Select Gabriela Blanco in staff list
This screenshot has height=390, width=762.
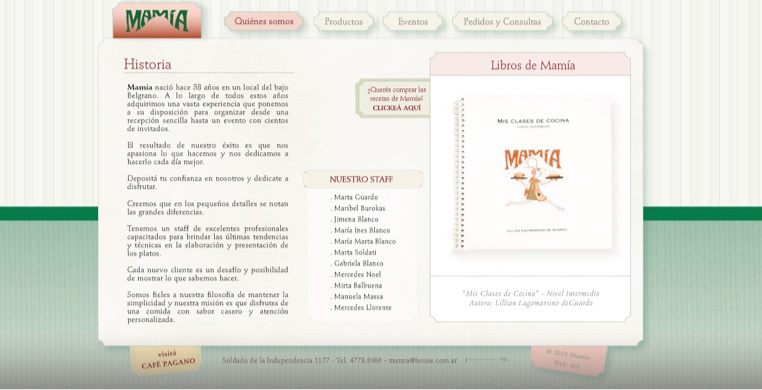(357, 263)
